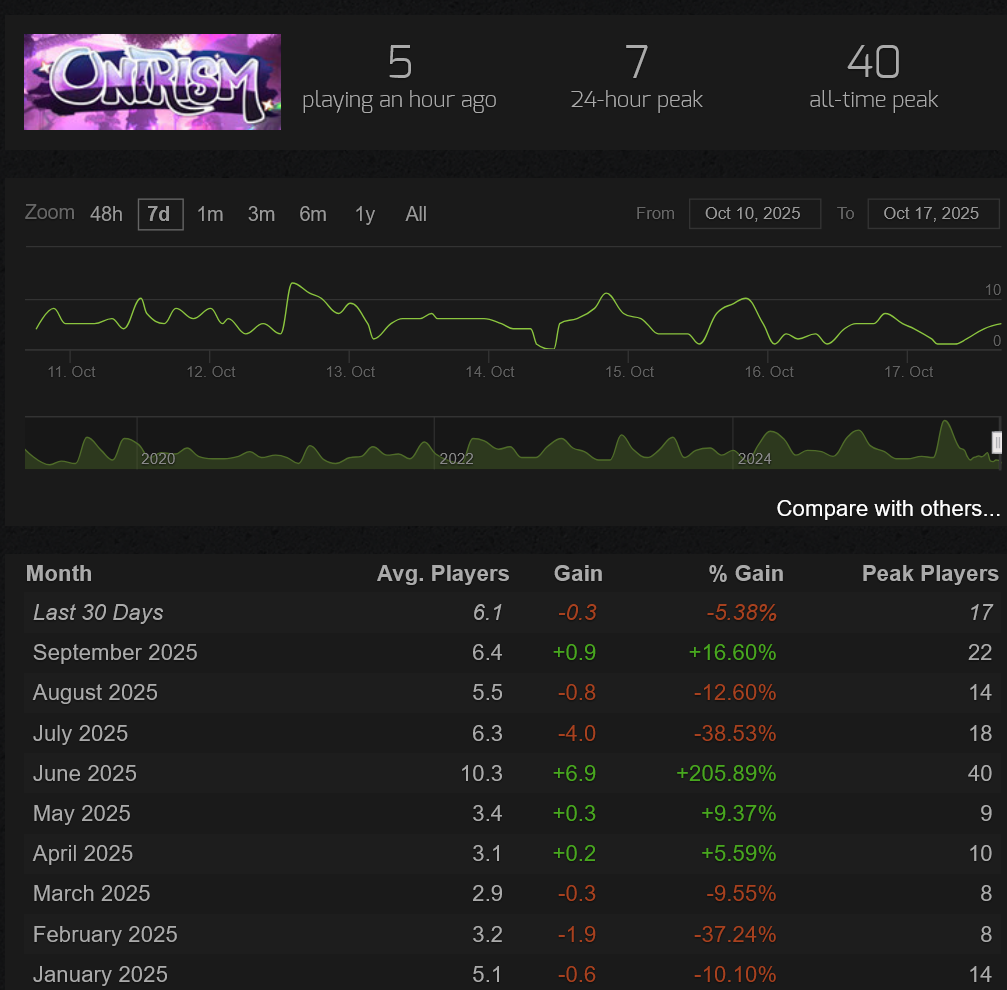
Task: Click the 2020 marker in navigator
Action: pos(158,458)
